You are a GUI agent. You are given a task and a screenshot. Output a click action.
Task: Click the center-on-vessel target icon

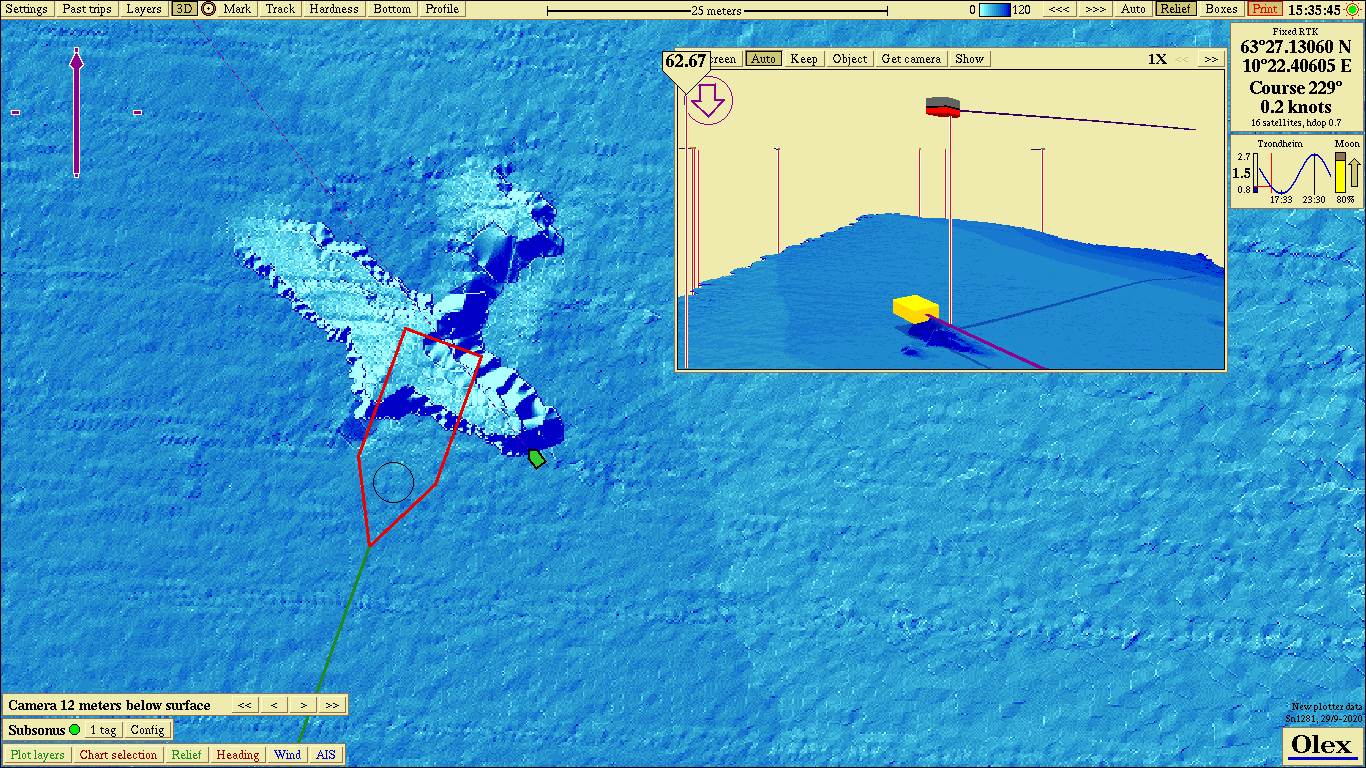tap(208, 9)
